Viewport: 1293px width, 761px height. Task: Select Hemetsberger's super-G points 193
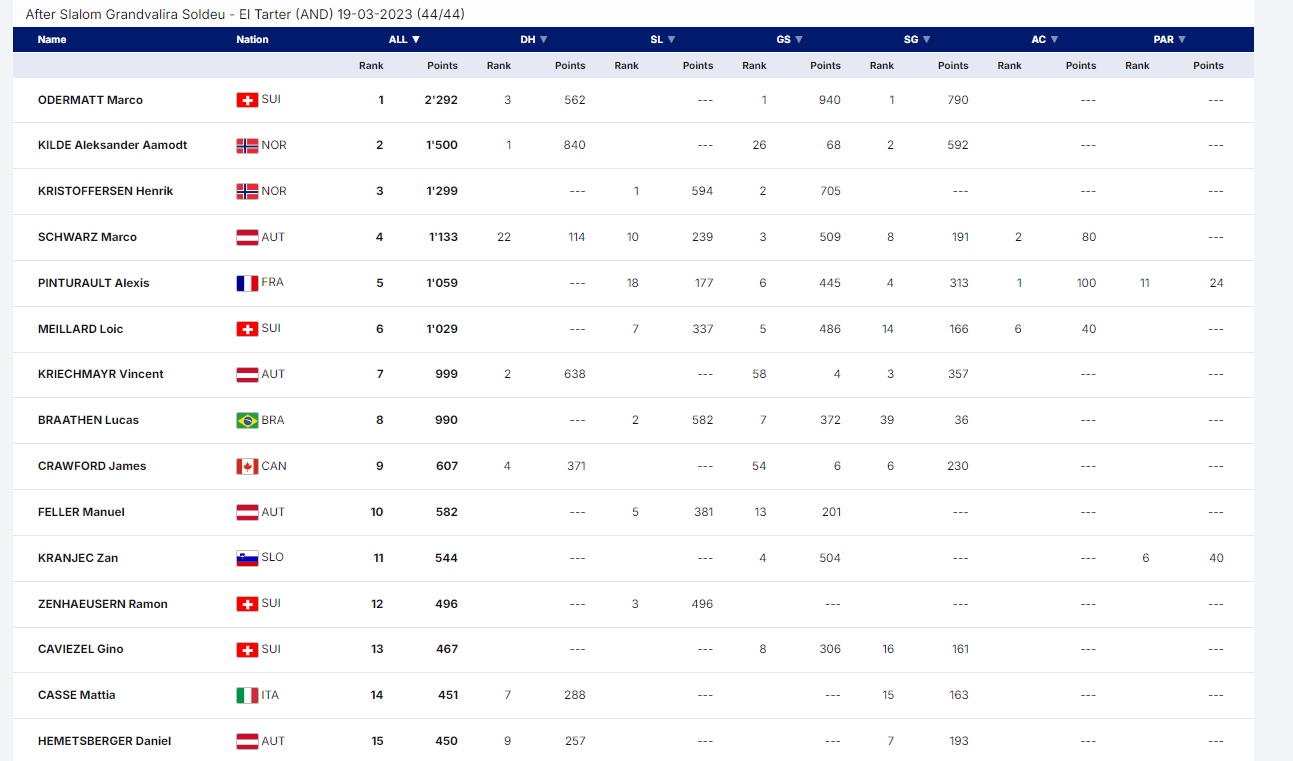[x=959, y=741]
